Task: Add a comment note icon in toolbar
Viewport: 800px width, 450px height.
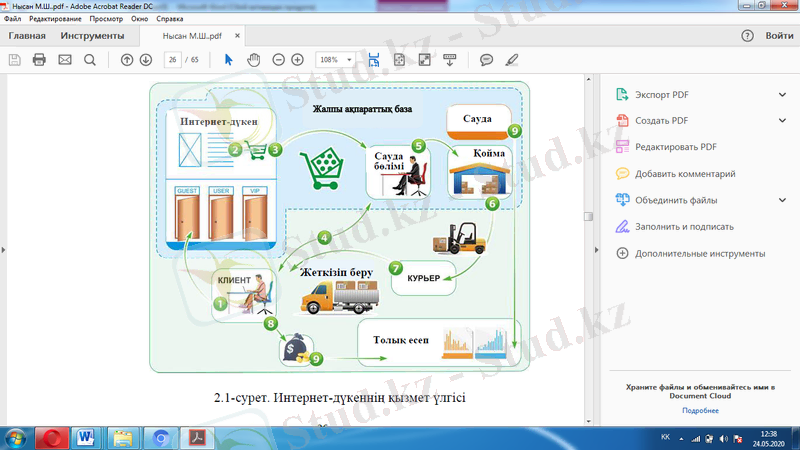Action: click(x=486, y=60)
